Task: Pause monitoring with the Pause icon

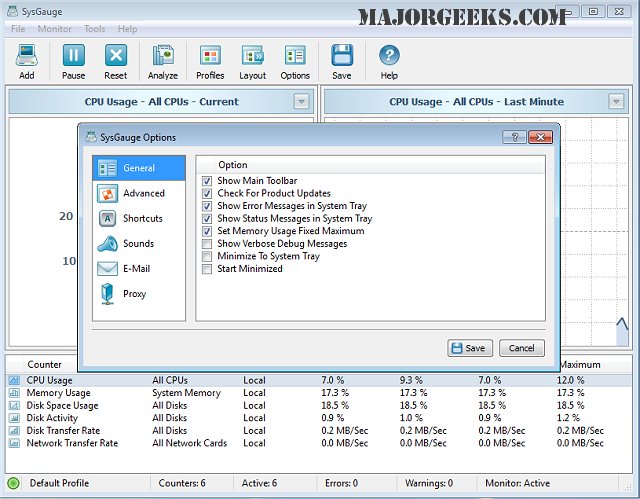Action: pyautogui.click(x=73, y=61)
